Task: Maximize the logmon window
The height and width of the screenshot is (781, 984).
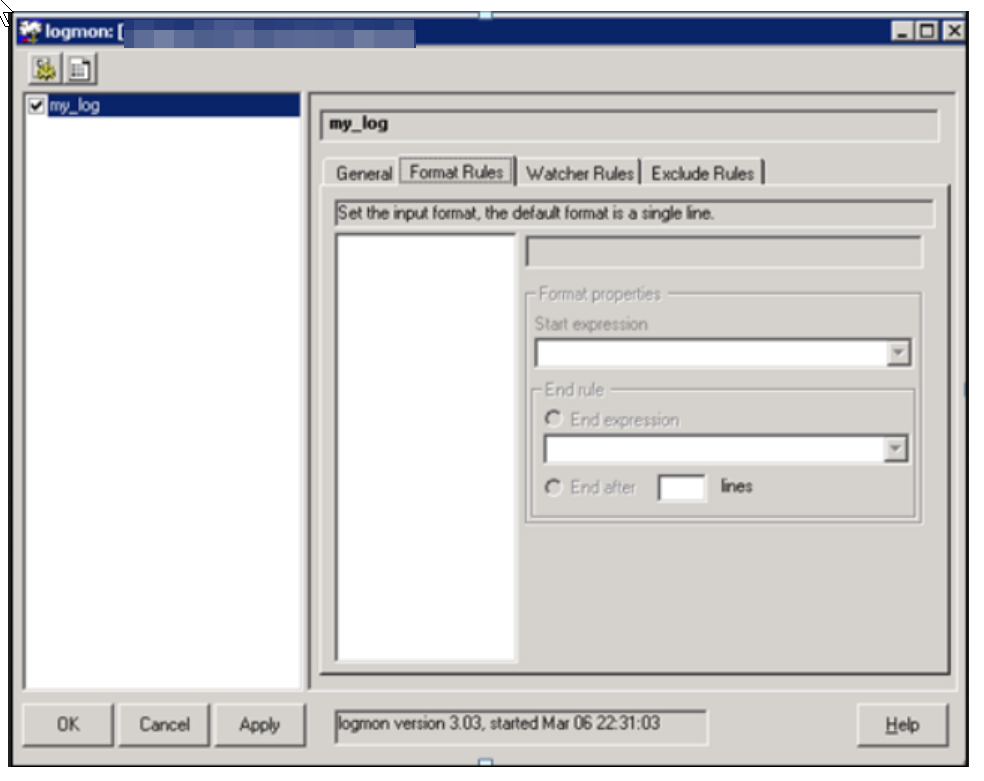Action: click(x=927, y=31)
